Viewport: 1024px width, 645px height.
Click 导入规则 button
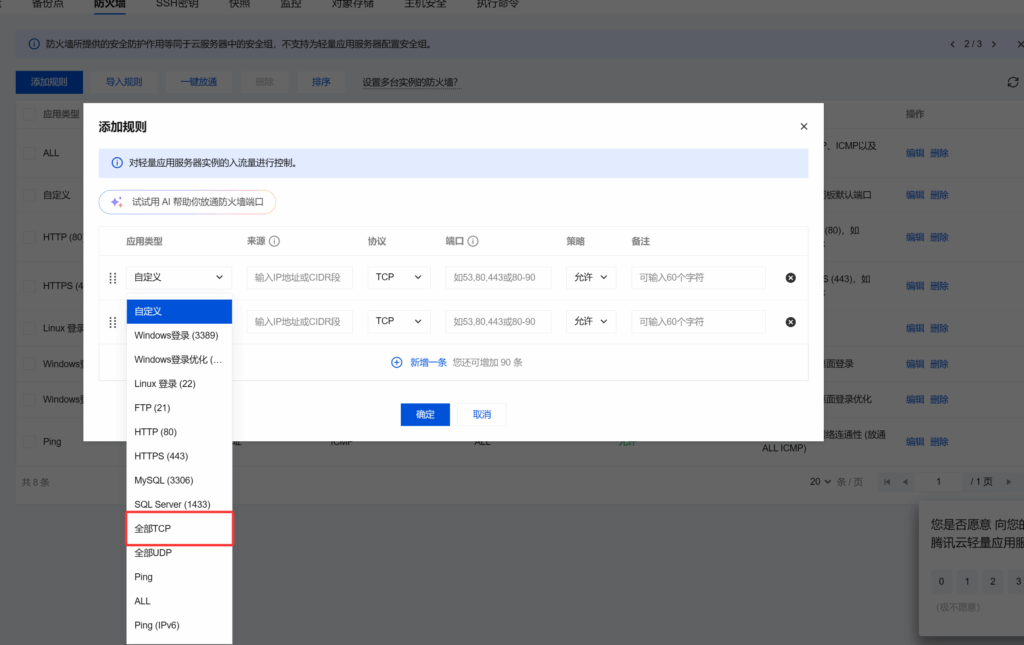coord(124,82)
